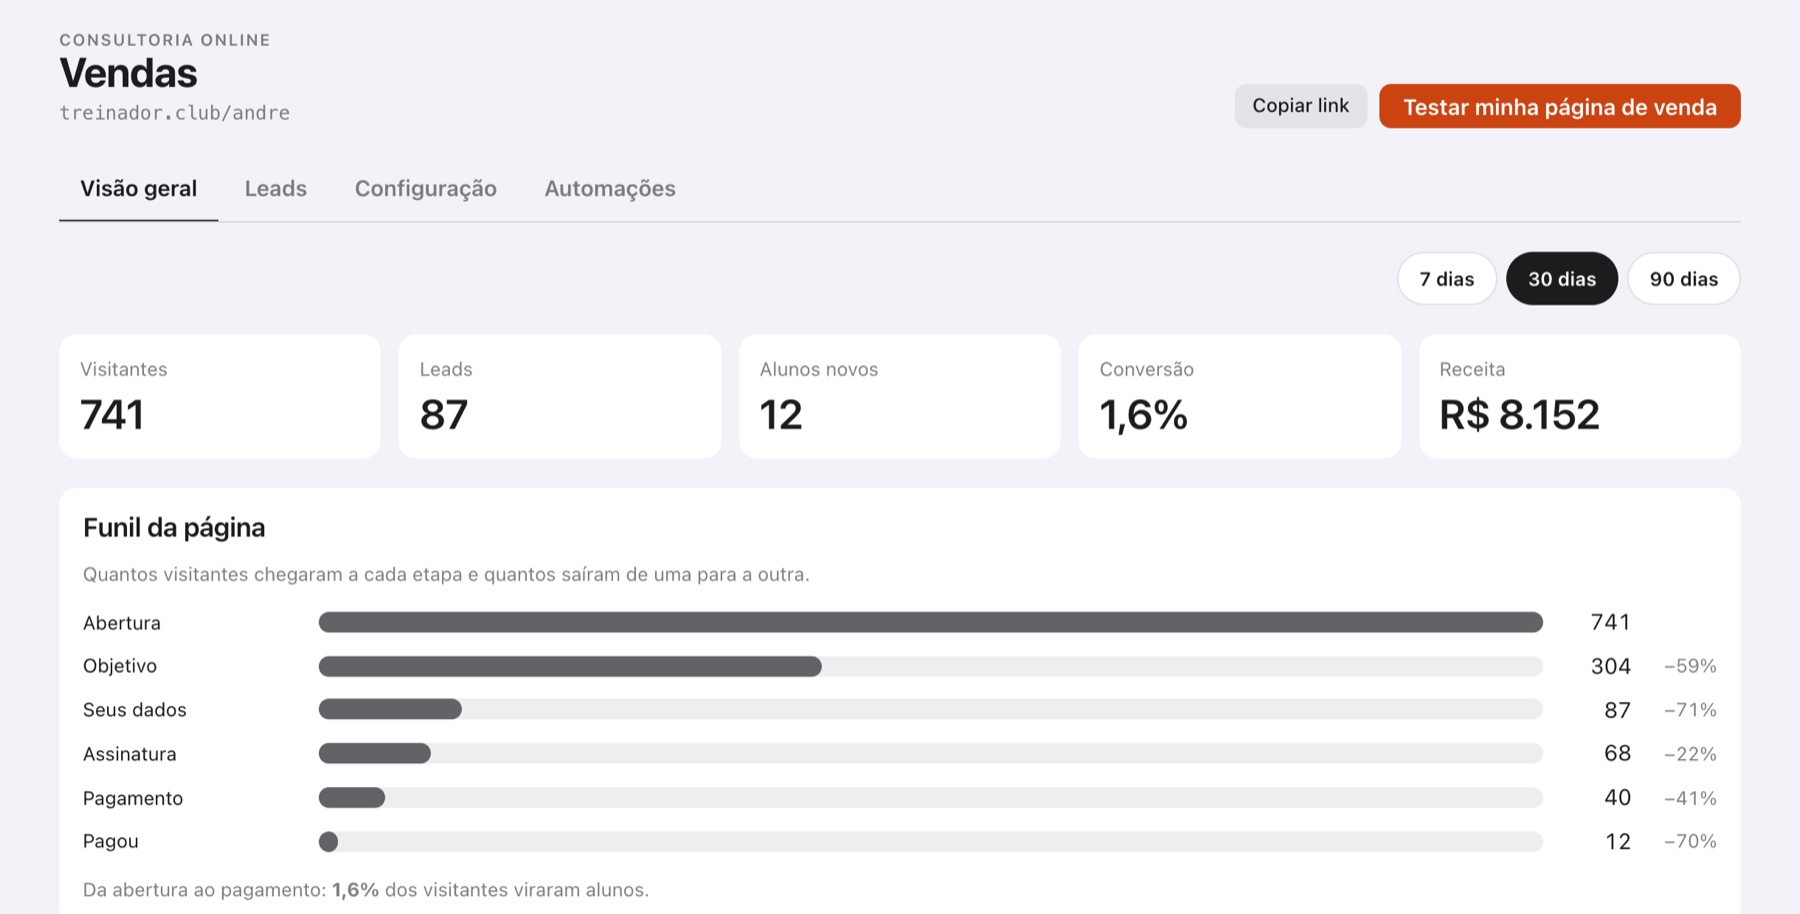1800x914 pixels.
Task: Click the −41% drop-off figure
Action: tap(1690, 798)
